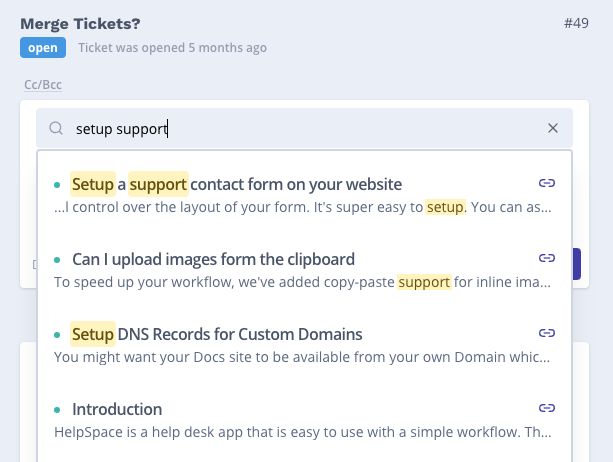Click the search magnifier icon
Image resolution: width=613 pixels, height=462 pixels.
(57, 128)
